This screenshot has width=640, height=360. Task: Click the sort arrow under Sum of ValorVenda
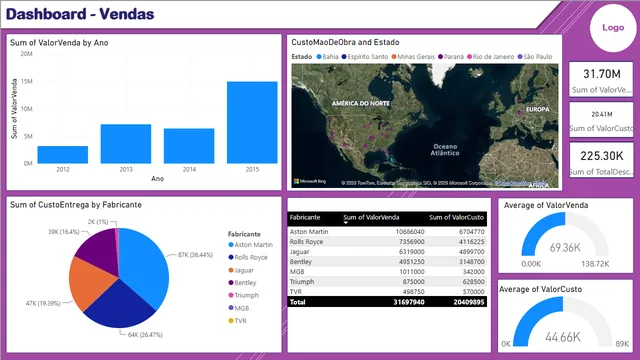pos(345,223)
